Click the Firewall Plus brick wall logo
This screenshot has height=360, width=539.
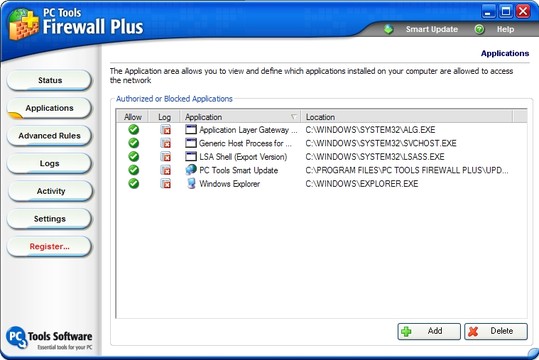pos(23,25)
